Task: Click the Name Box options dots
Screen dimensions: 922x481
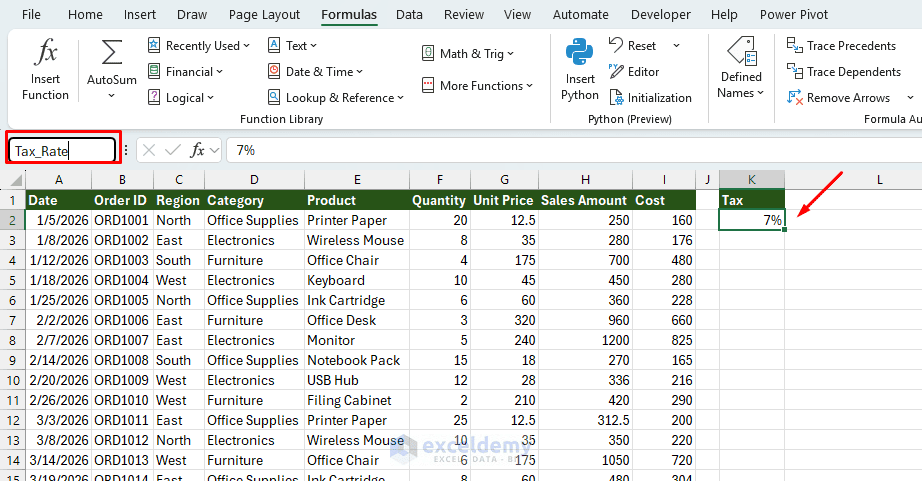Action: pos(126,151)
